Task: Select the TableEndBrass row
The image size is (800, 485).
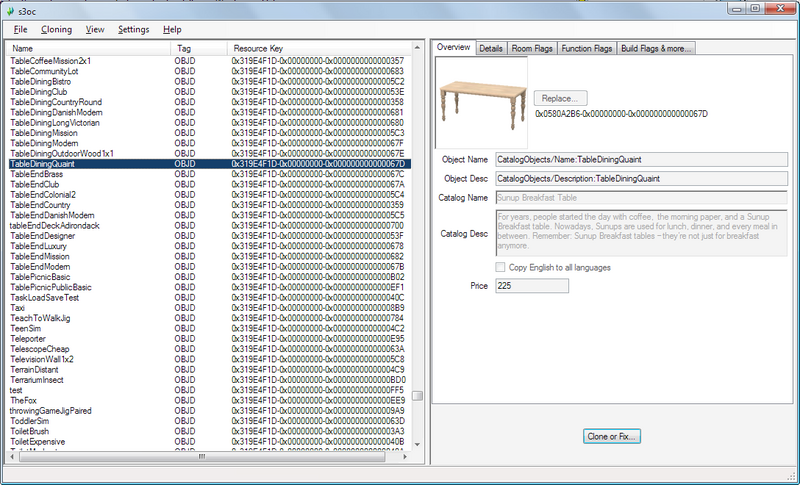Action: [210, 174]
